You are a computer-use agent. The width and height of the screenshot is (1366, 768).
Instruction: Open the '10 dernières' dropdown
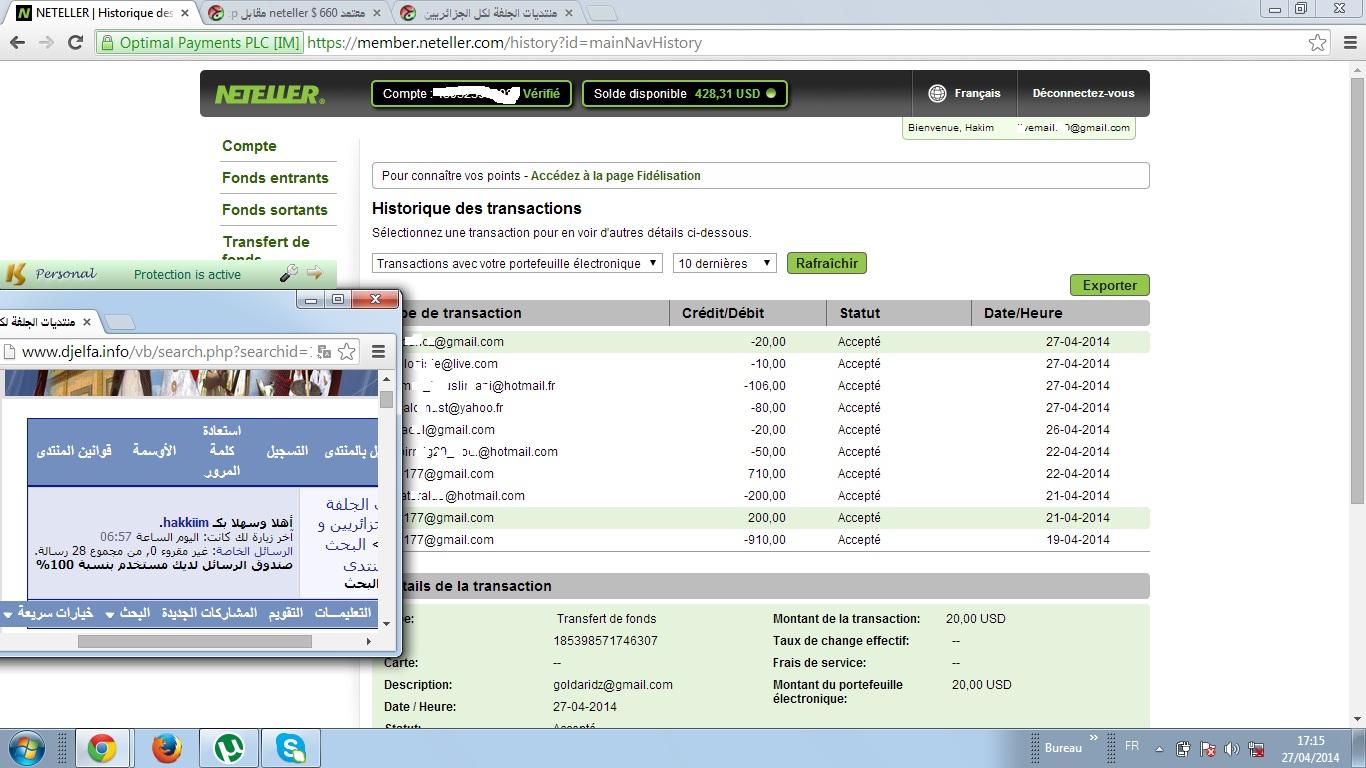(x=725, y=263)
